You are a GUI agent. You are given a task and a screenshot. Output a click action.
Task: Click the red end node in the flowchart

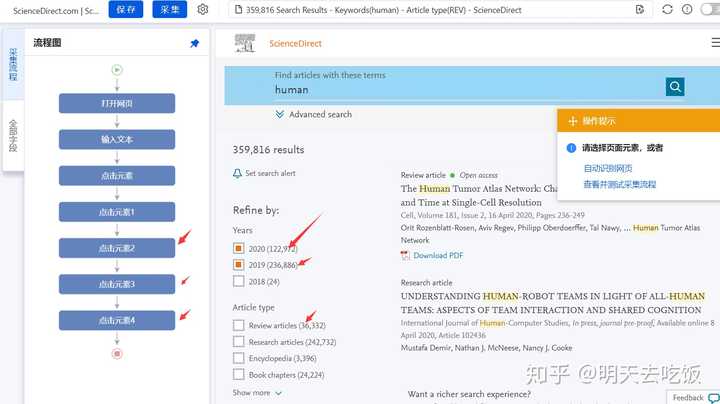click(117, 354)
